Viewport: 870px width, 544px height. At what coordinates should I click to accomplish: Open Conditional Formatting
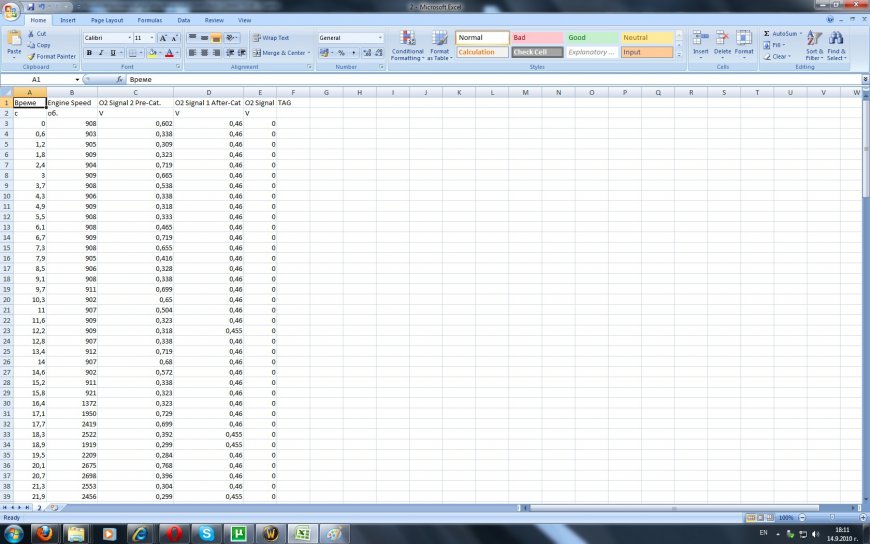(407, 46)
